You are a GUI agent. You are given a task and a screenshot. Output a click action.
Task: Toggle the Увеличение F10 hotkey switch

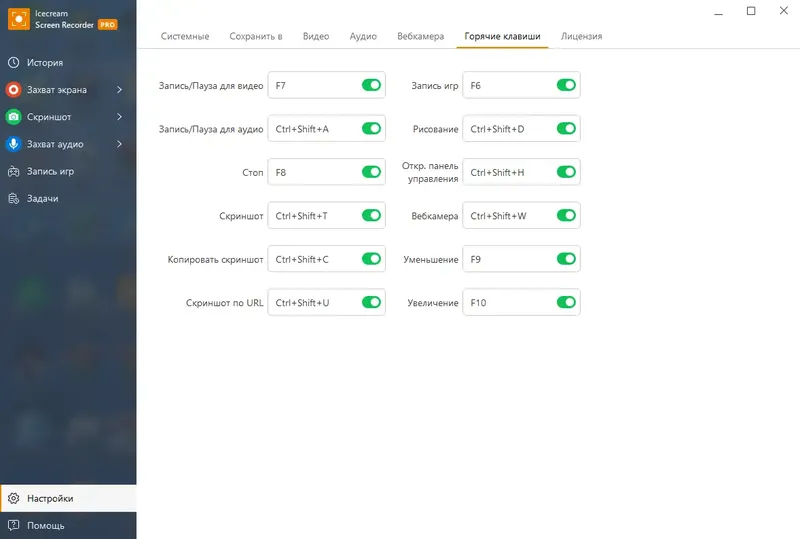tap(566, 302)
